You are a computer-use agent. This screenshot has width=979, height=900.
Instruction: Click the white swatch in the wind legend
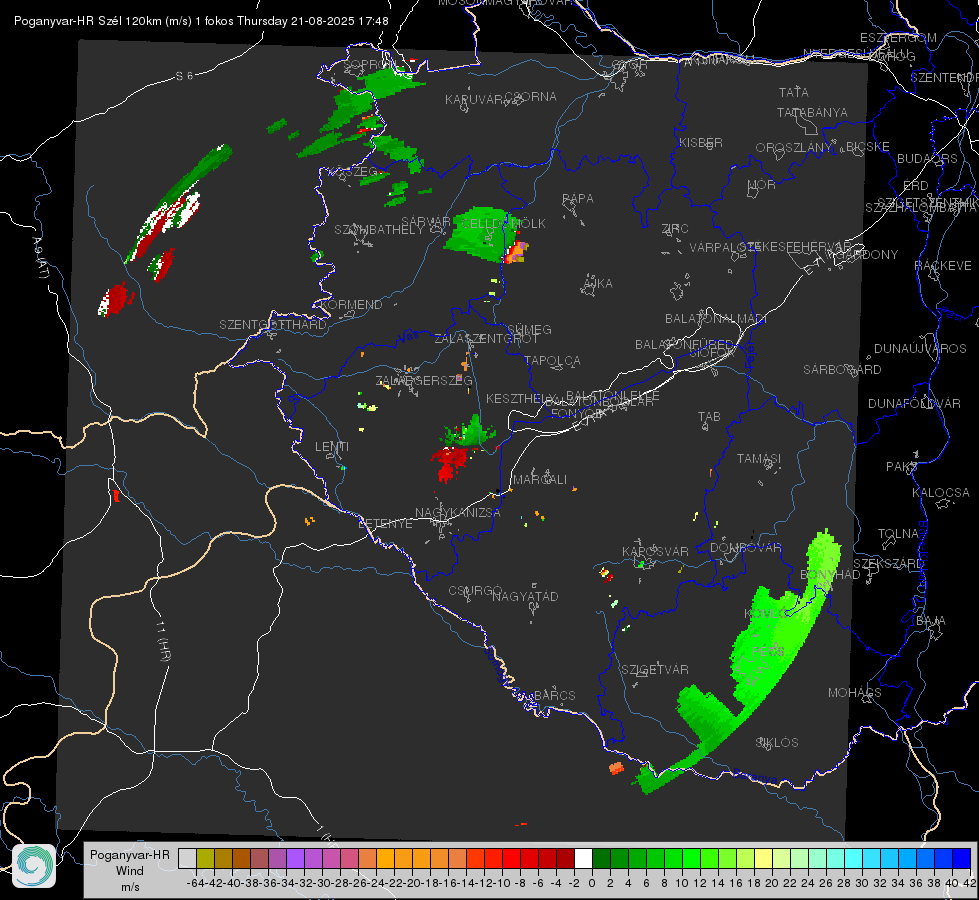click(583, 859)
